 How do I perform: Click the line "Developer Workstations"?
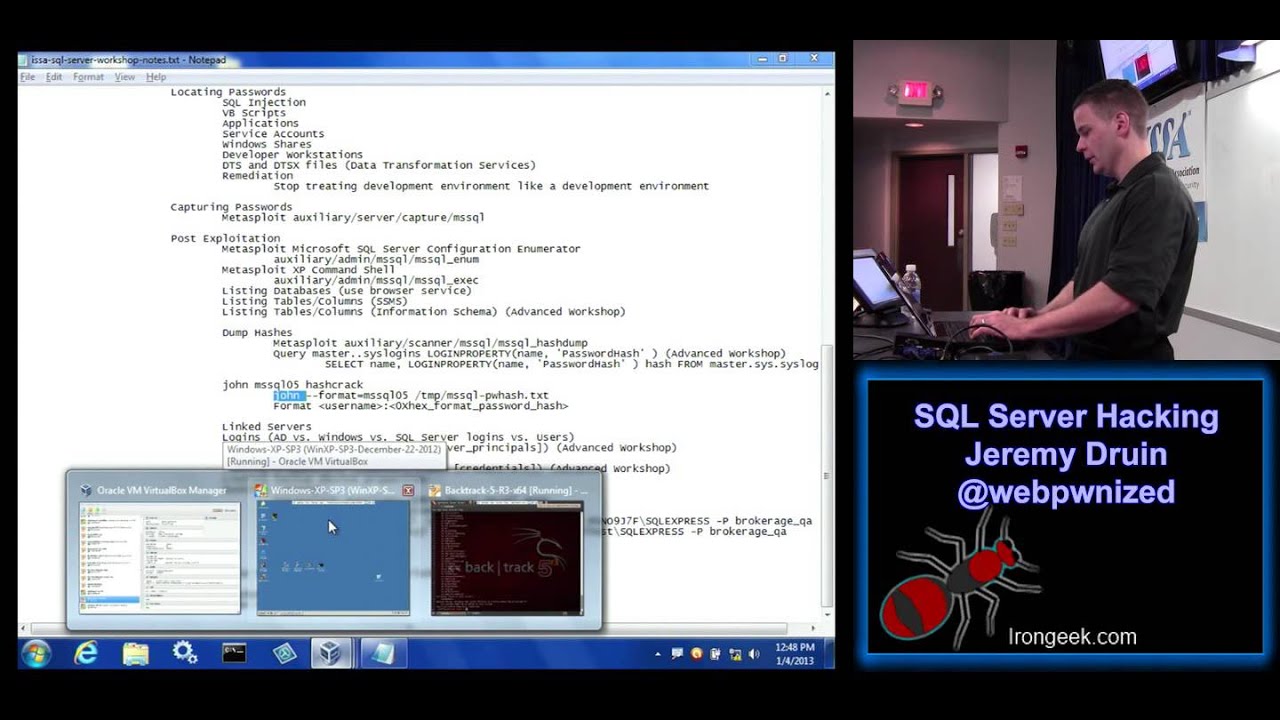(293, 155)
